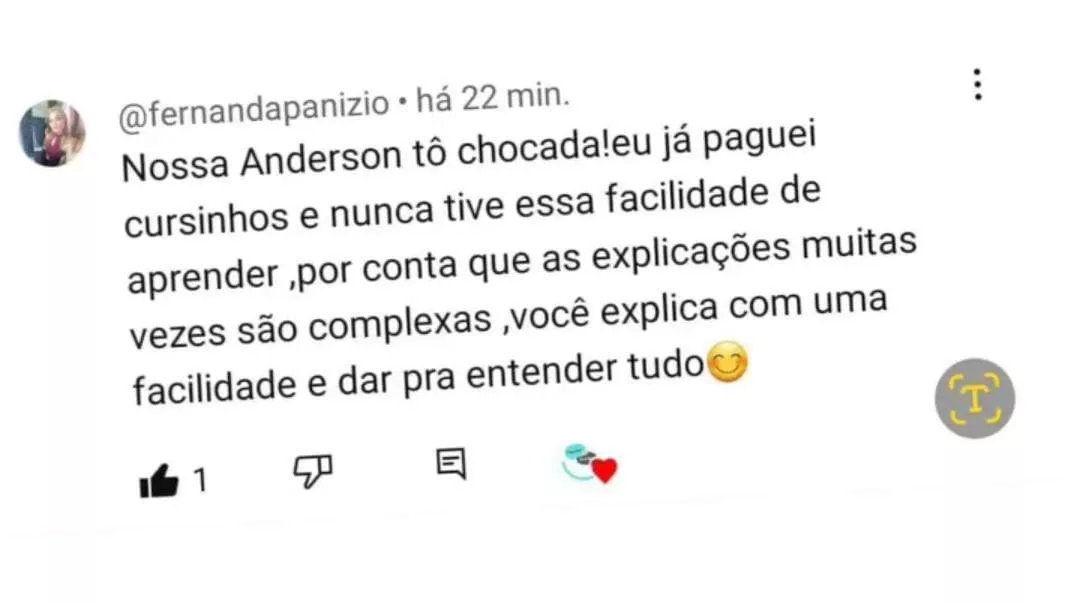This screenshot has width=1080, height=603.
Task: Click the line starting 'aprender ,por conta'
Action: [x=522, y=263]
